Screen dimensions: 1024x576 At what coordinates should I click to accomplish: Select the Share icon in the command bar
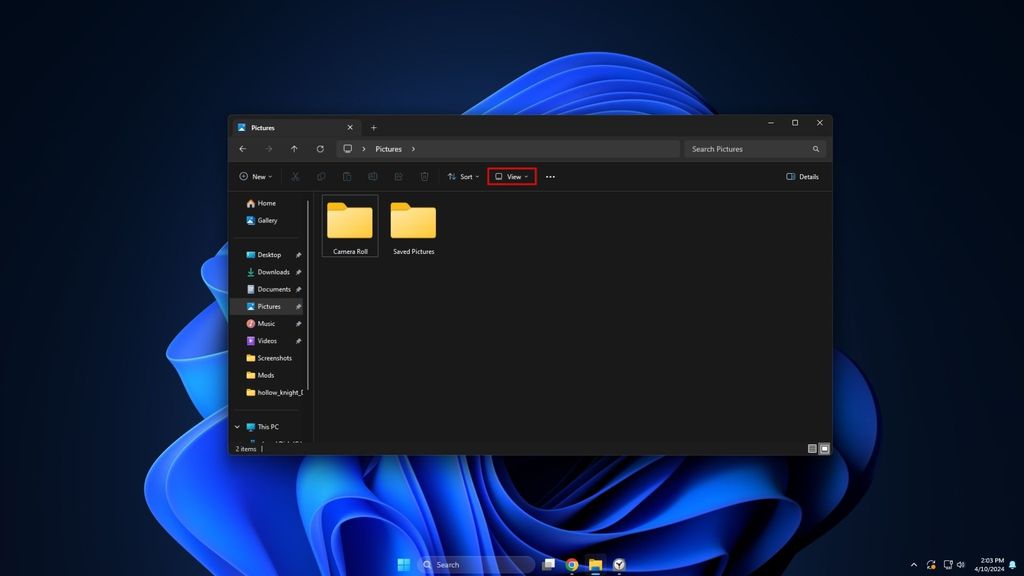(x=399, y=177)
